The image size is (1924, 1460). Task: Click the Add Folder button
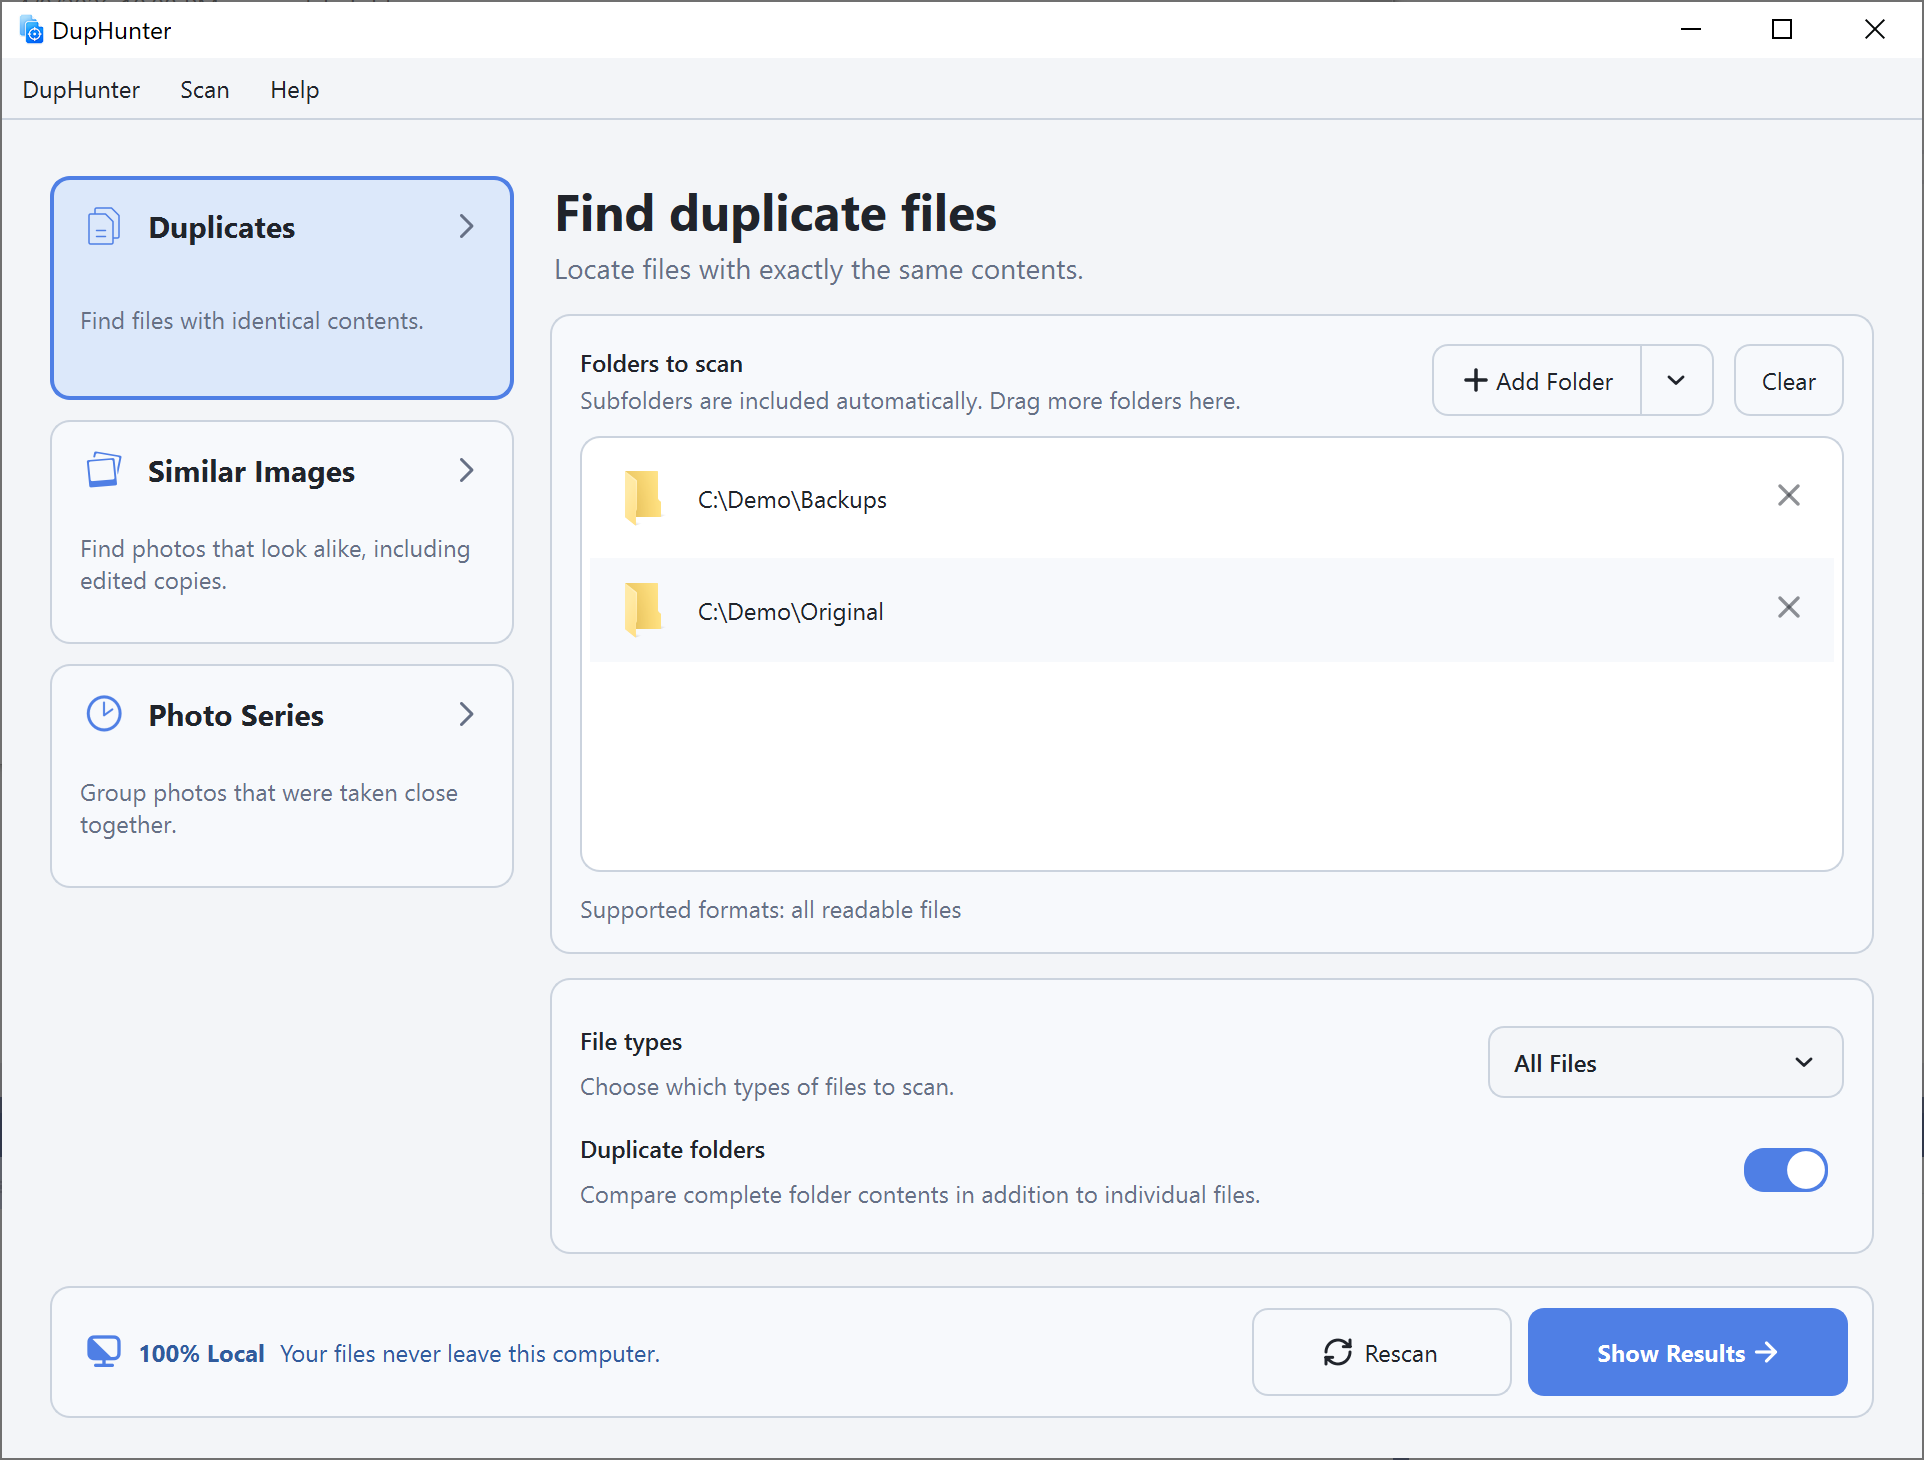pyautogui.click(x=1537, y=380)
